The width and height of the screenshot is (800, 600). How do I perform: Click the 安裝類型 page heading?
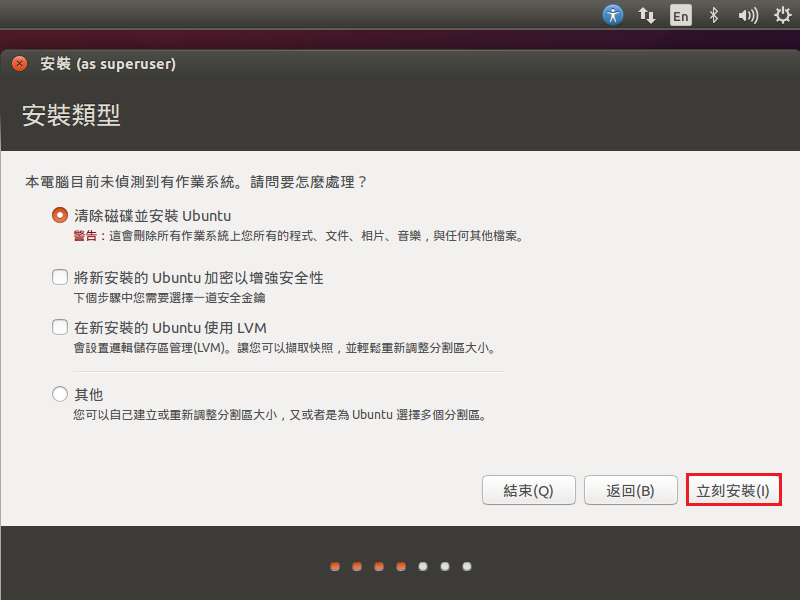click(x=71, y=115)
